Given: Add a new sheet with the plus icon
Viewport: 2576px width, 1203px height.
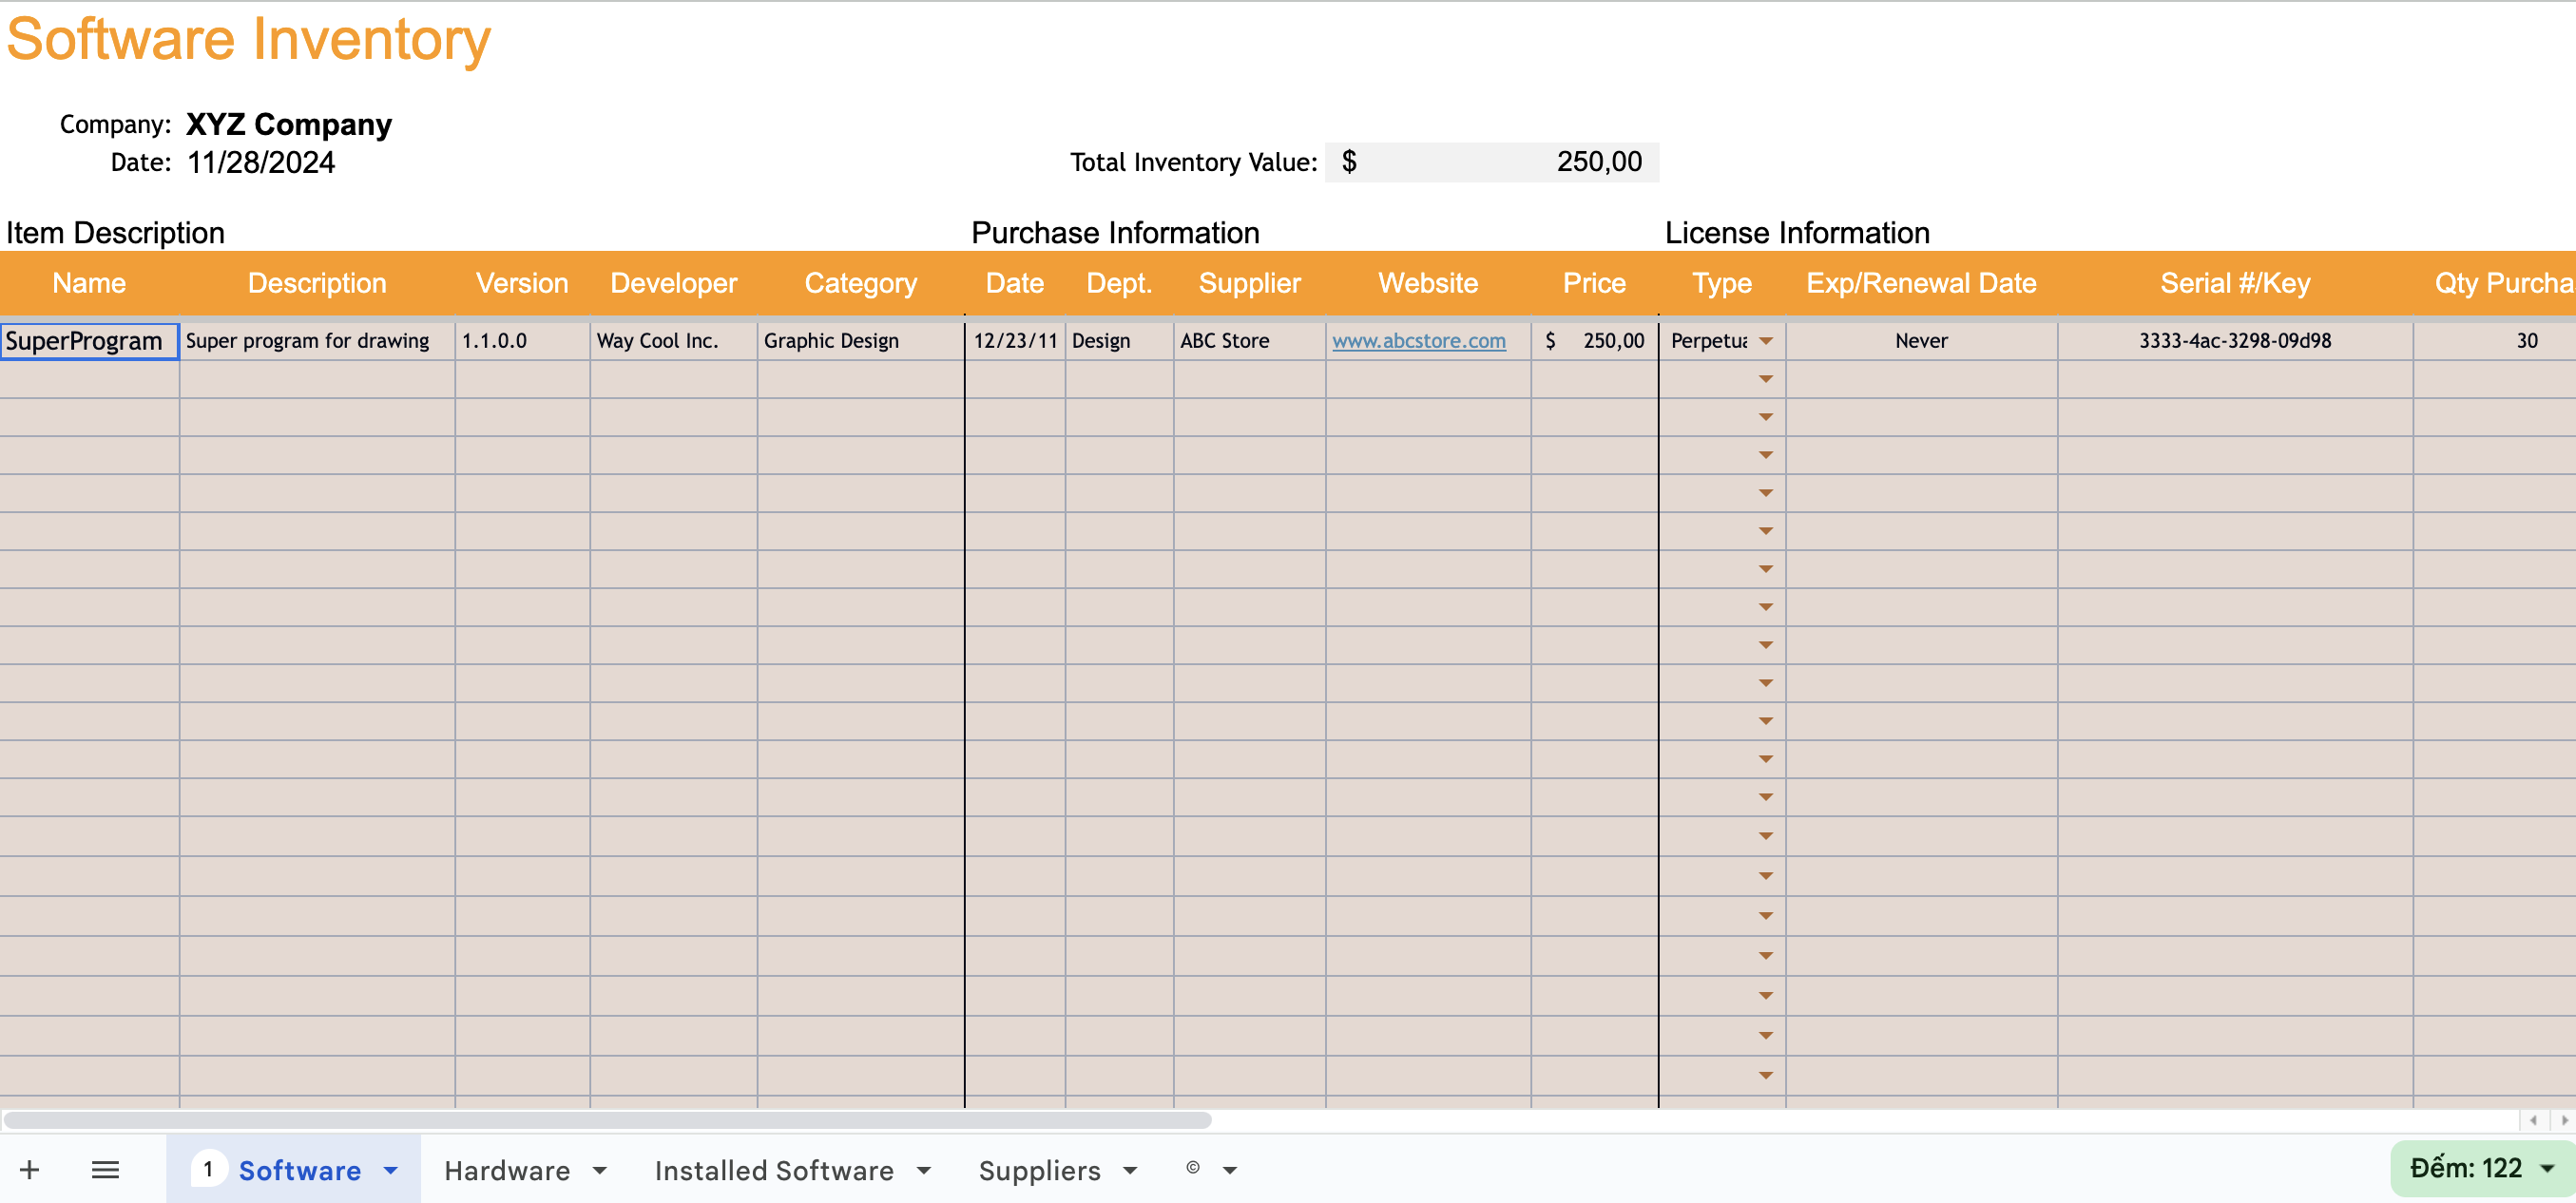Looking at the screenshot, I should pyautogui.click(x=30, y=1169).
